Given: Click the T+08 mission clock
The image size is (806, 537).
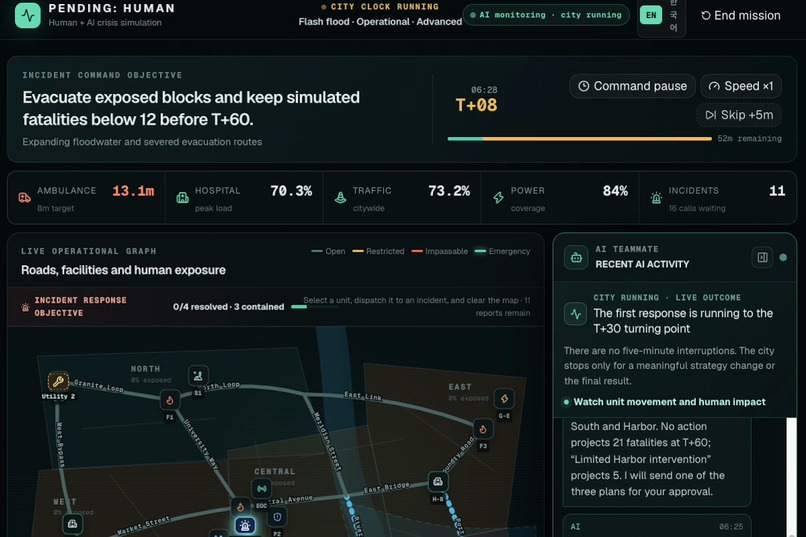Looking at the screenshot, I should pos(477,105).
